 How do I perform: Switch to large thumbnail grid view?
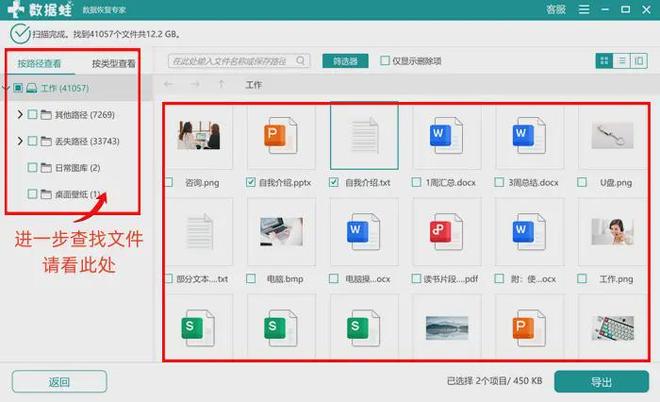tap(604, 61)
